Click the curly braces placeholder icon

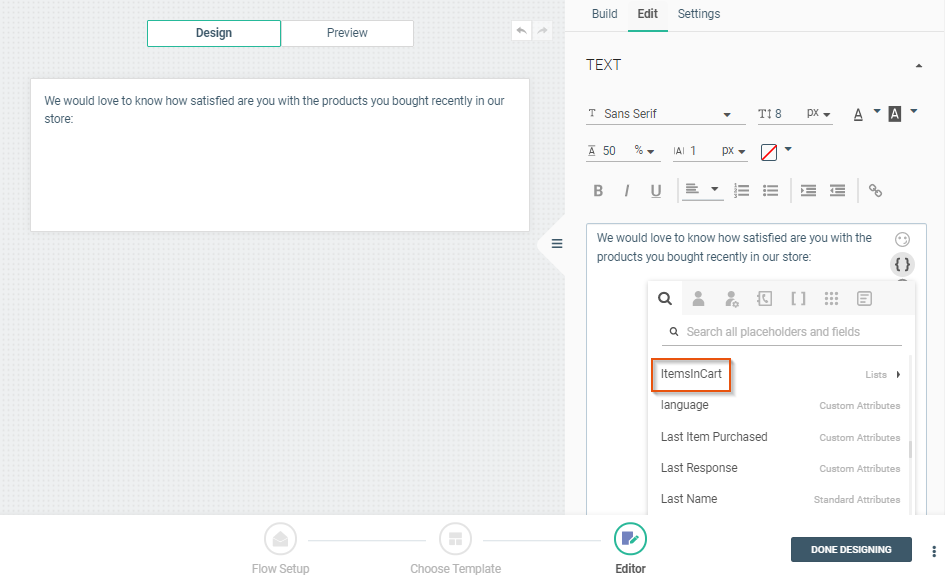point(902,265)
